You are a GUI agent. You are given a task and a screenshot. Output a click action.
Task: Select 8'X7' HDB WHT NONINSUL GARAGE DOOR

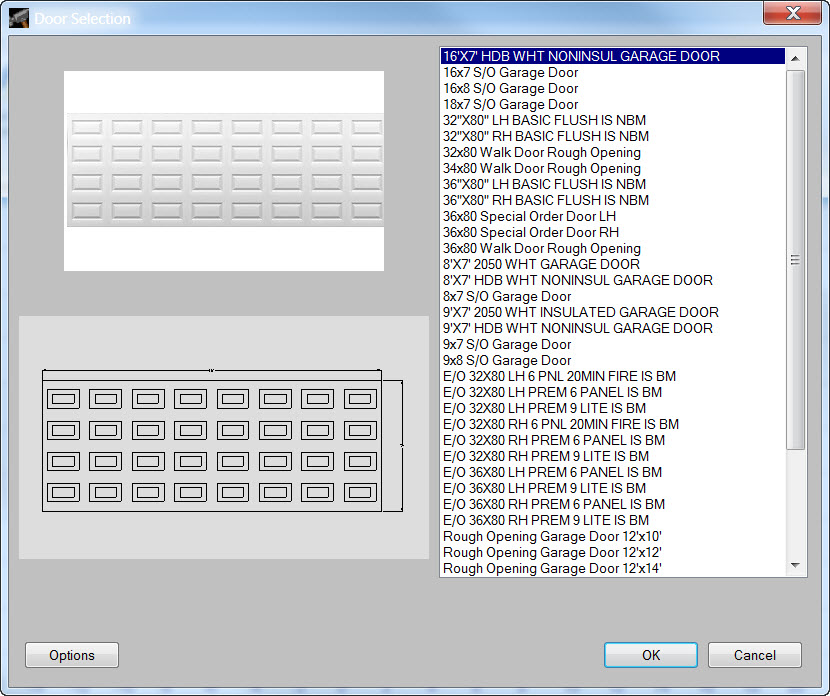[x=613, y=280]
